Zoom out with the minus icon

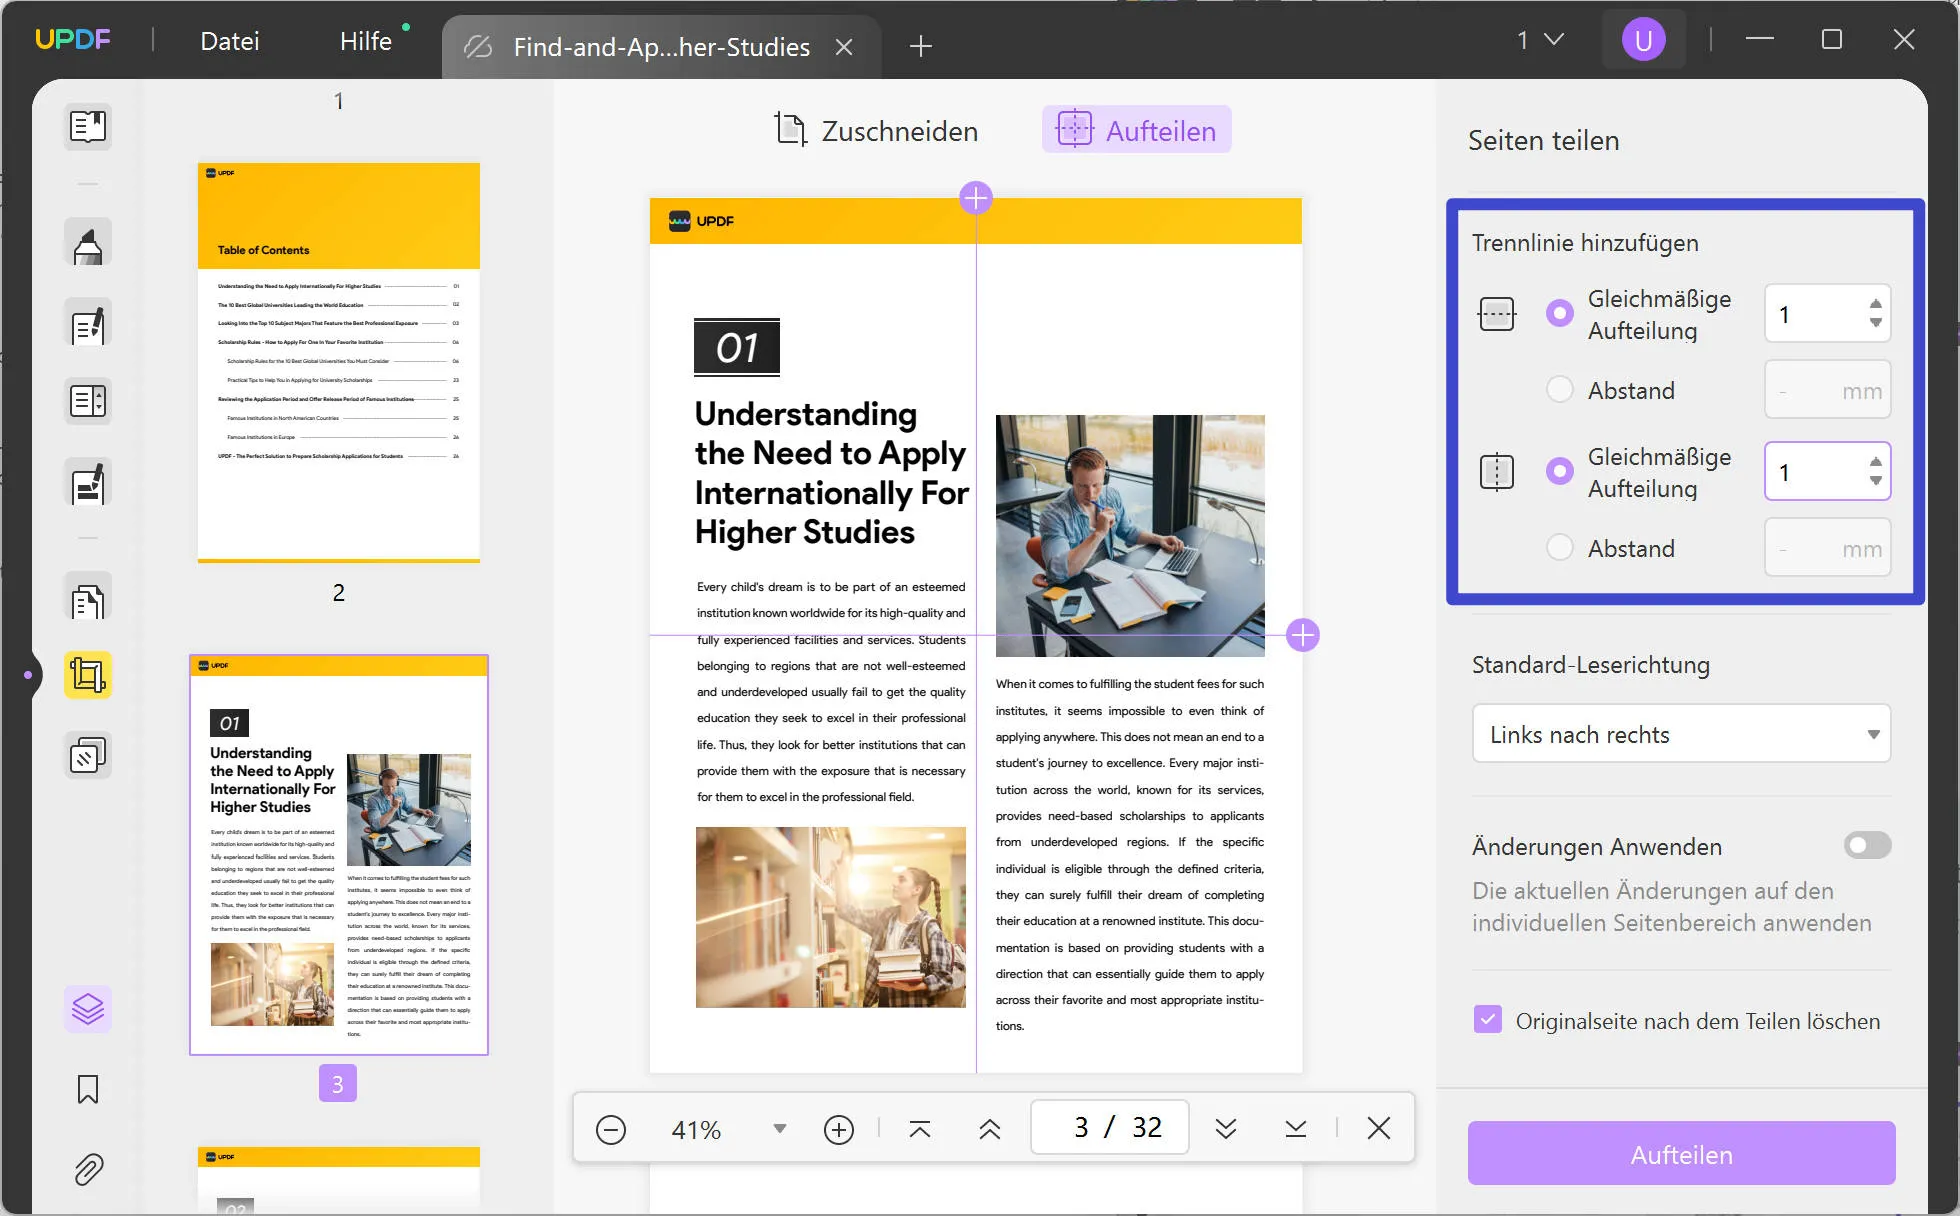[611, 1130]
